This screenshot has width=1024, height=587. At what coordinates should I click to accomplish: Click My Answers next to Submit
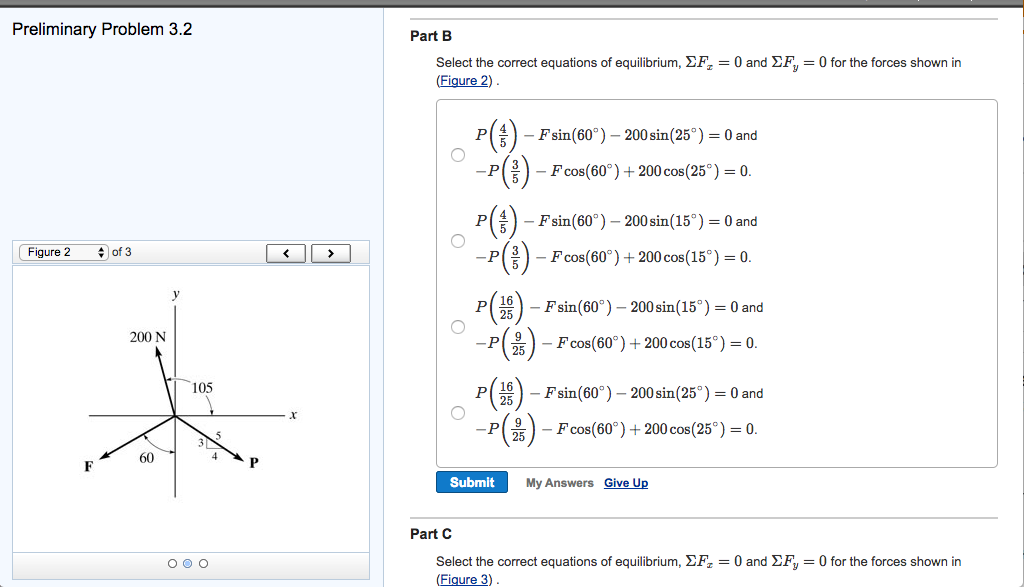[560, 482]
